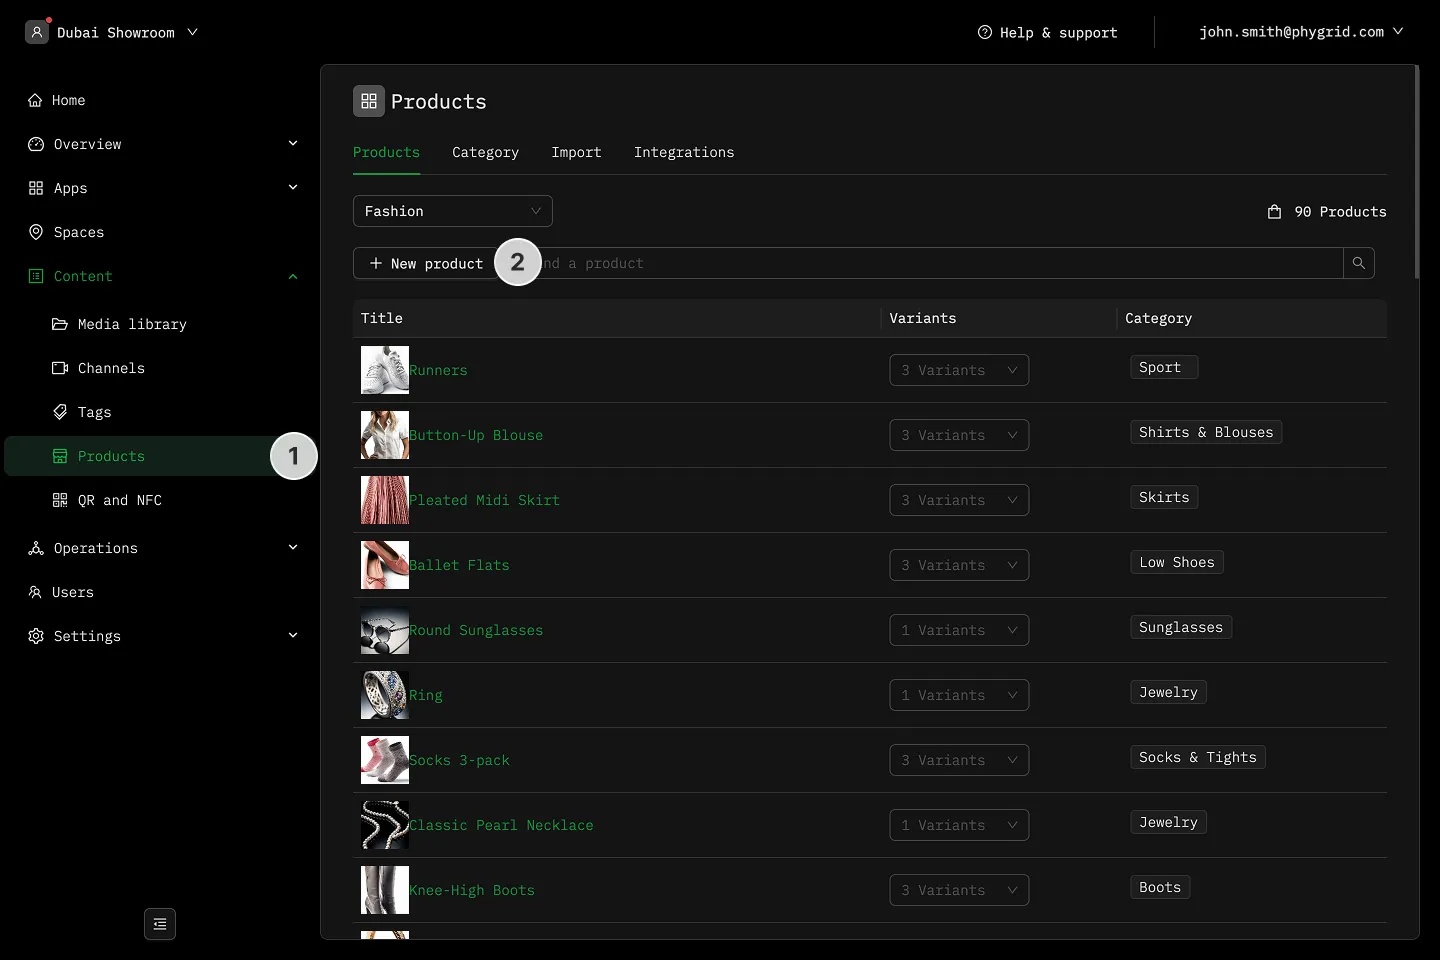The width and height of the screenshot is (1440, 960).
Task: Open the Runners product link
Action: [x=438, y=370]
